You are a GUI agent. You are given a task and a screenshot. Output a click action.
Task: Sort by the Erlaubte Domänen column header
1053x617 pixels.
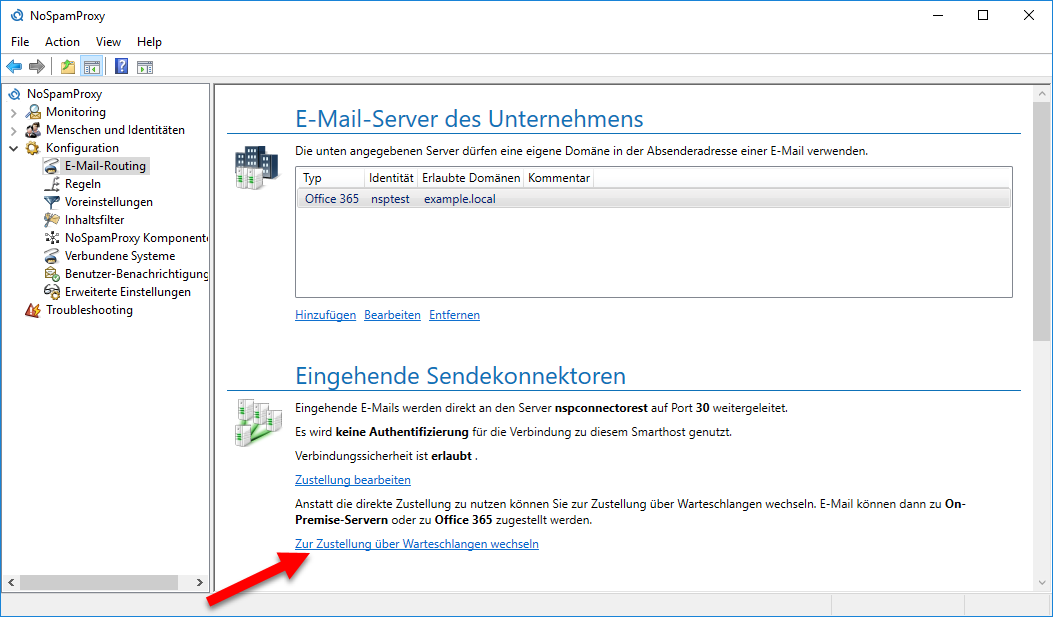(x=471, y=178)
